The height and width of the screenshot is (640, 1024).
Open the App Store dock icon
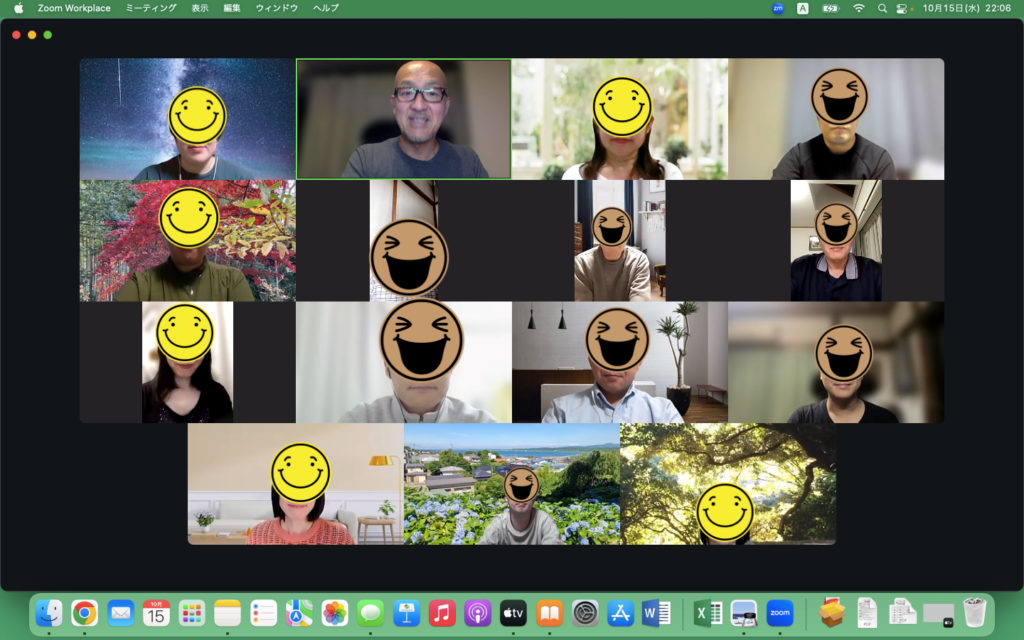[620, 612]
